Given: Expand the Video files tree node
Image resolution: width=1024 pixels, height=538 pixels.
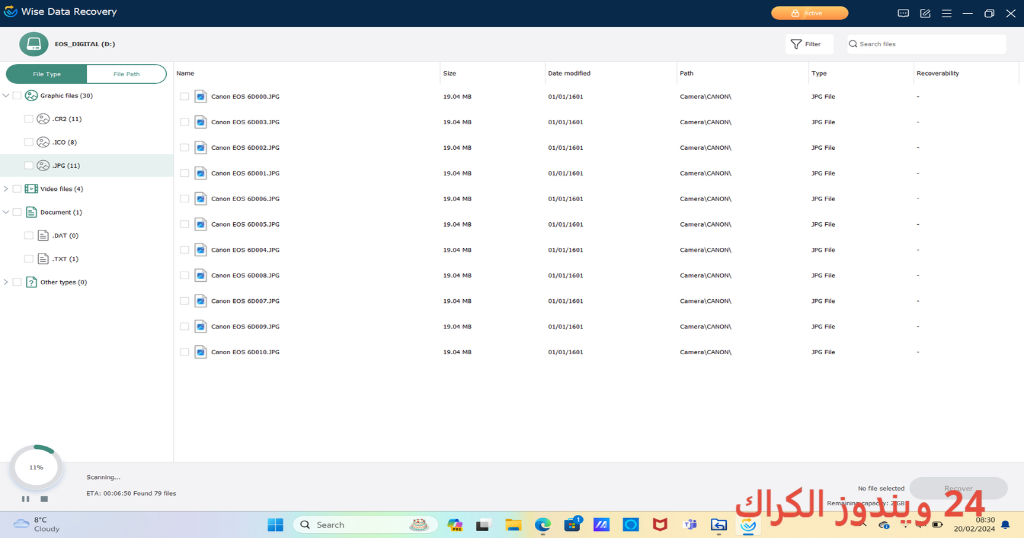Looking at the screenshot, I should tap(6, 189).
